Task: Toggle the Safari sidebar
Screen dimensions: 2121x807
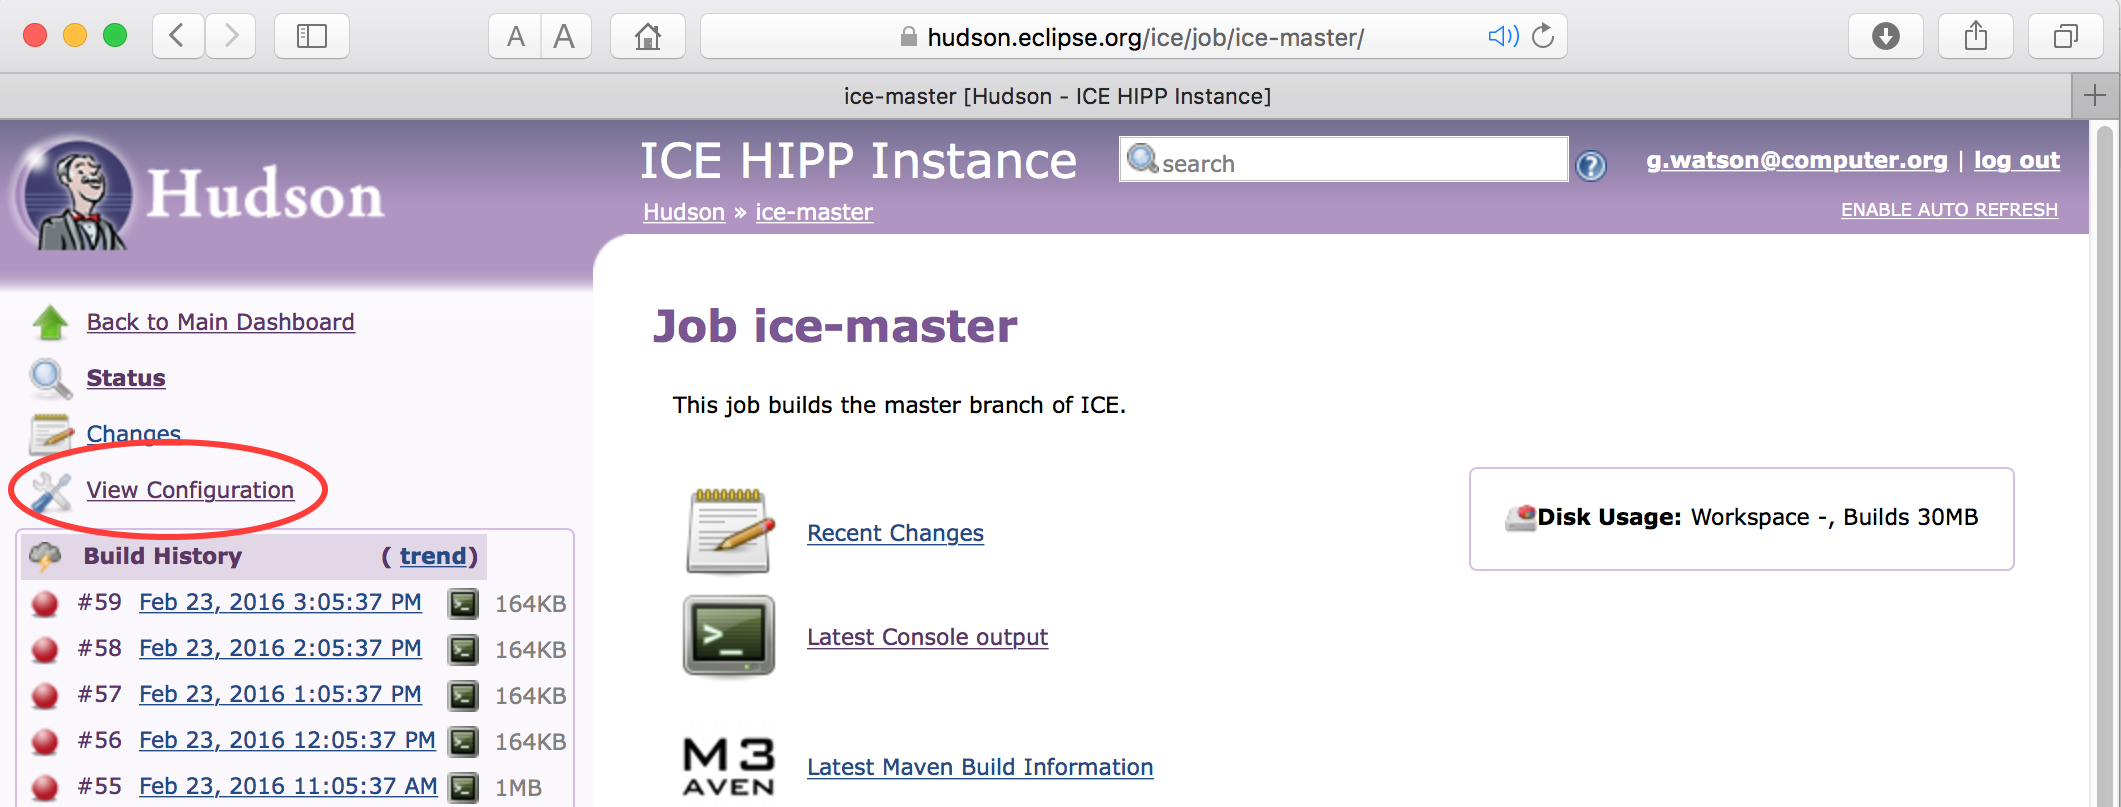Action: point(312,37)
